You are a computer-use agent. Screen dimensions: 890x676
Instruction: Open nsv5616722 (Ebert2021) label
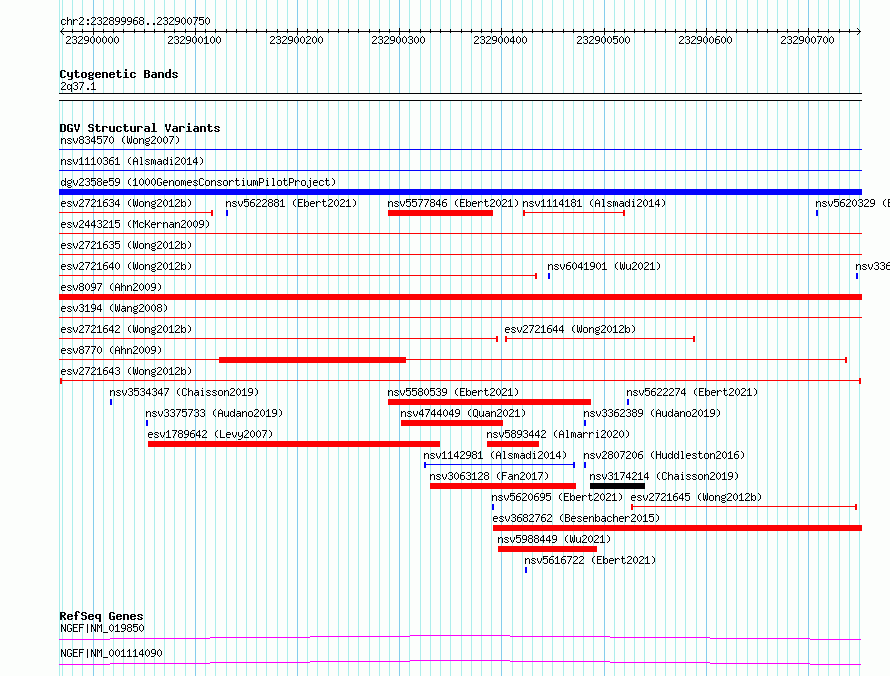coord(590,560)
